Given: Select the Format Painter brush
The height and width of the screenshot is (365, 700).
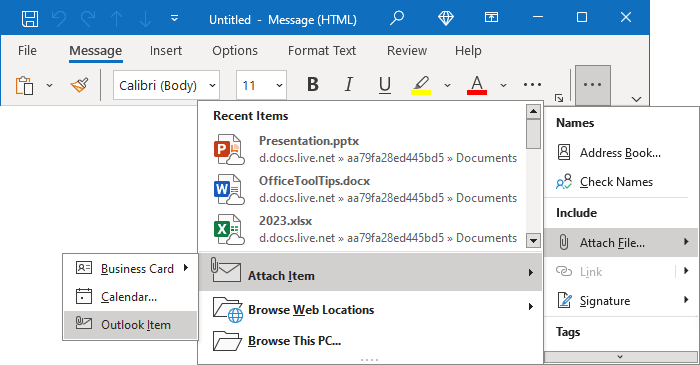Looking at the screenshot, I should 79,85.
